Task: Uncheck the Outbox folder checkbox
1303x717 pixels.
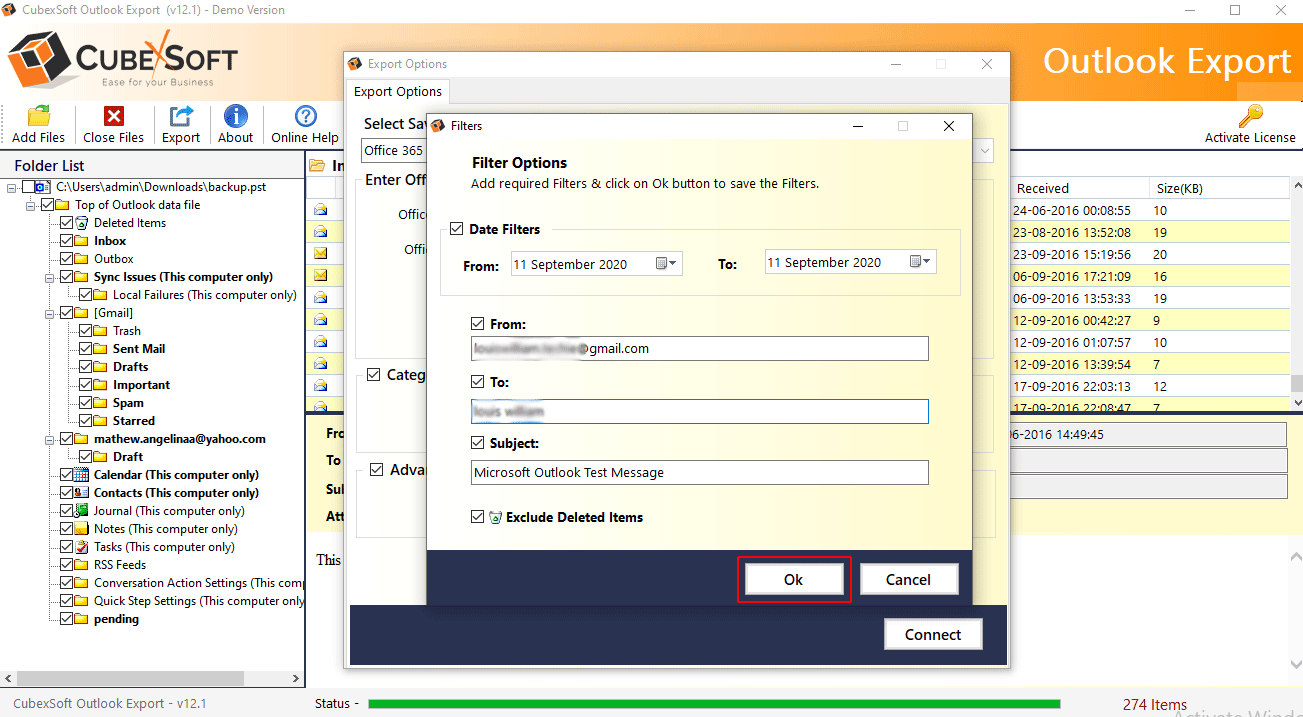Action: (67, 259)
